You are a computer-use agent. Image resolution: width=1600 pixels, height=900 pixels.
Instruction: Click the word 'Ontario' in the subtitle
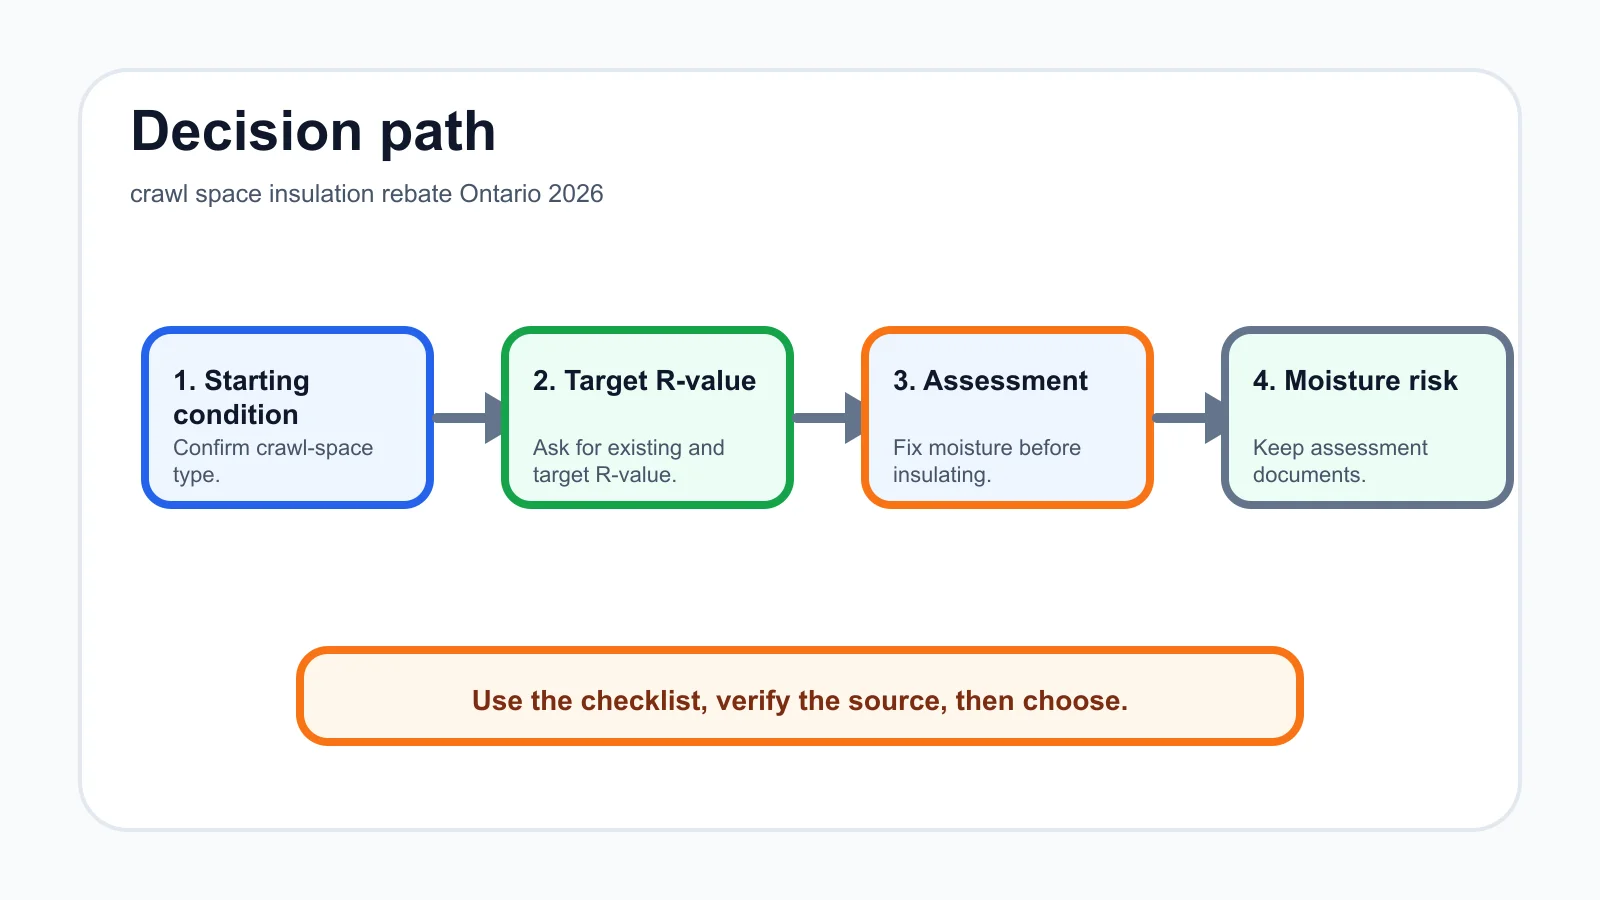tap(500, 194)
